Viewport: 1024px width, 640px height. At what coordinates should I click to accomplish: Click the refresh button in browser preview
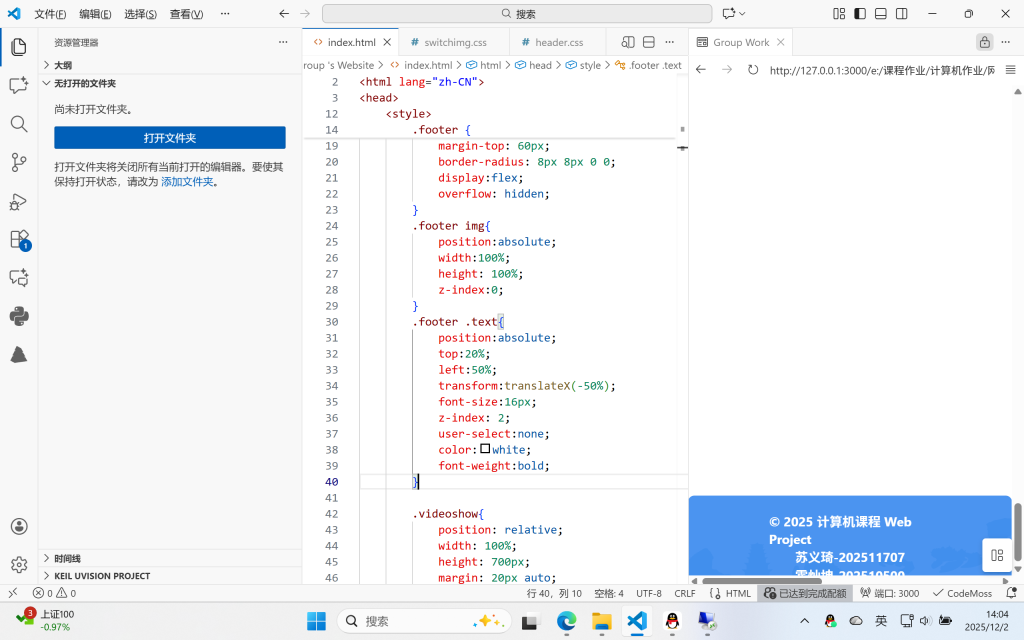tap(753, 70)
